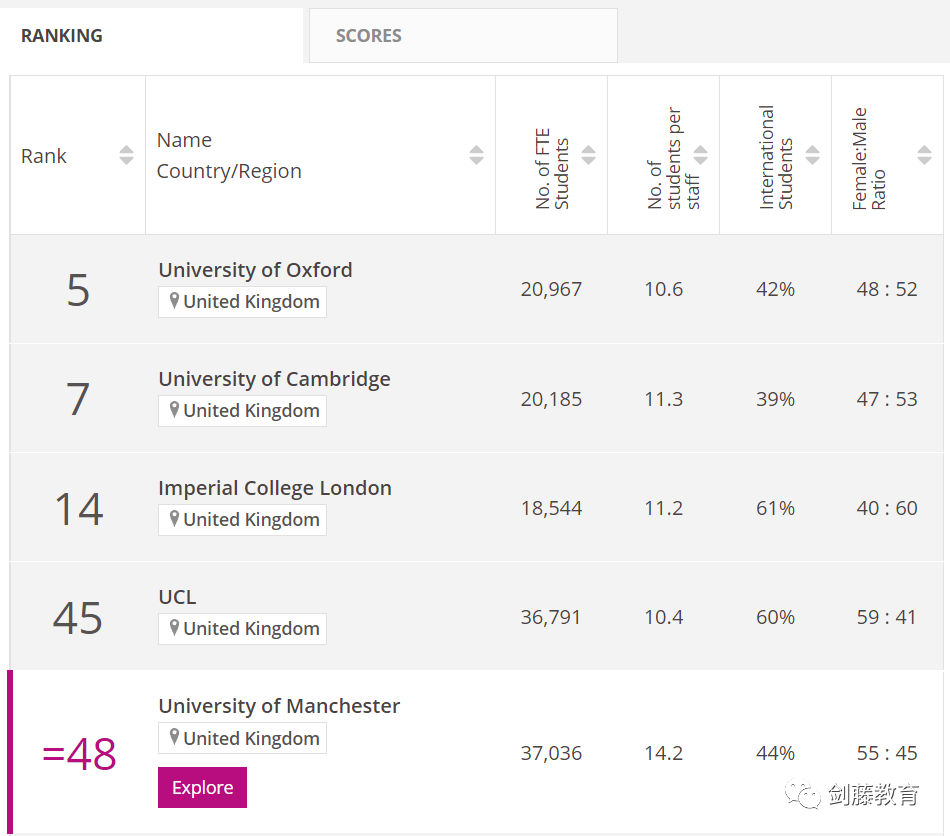950x836 pixels.
Task: Open Imperial College London link
Action: [275, 488]
